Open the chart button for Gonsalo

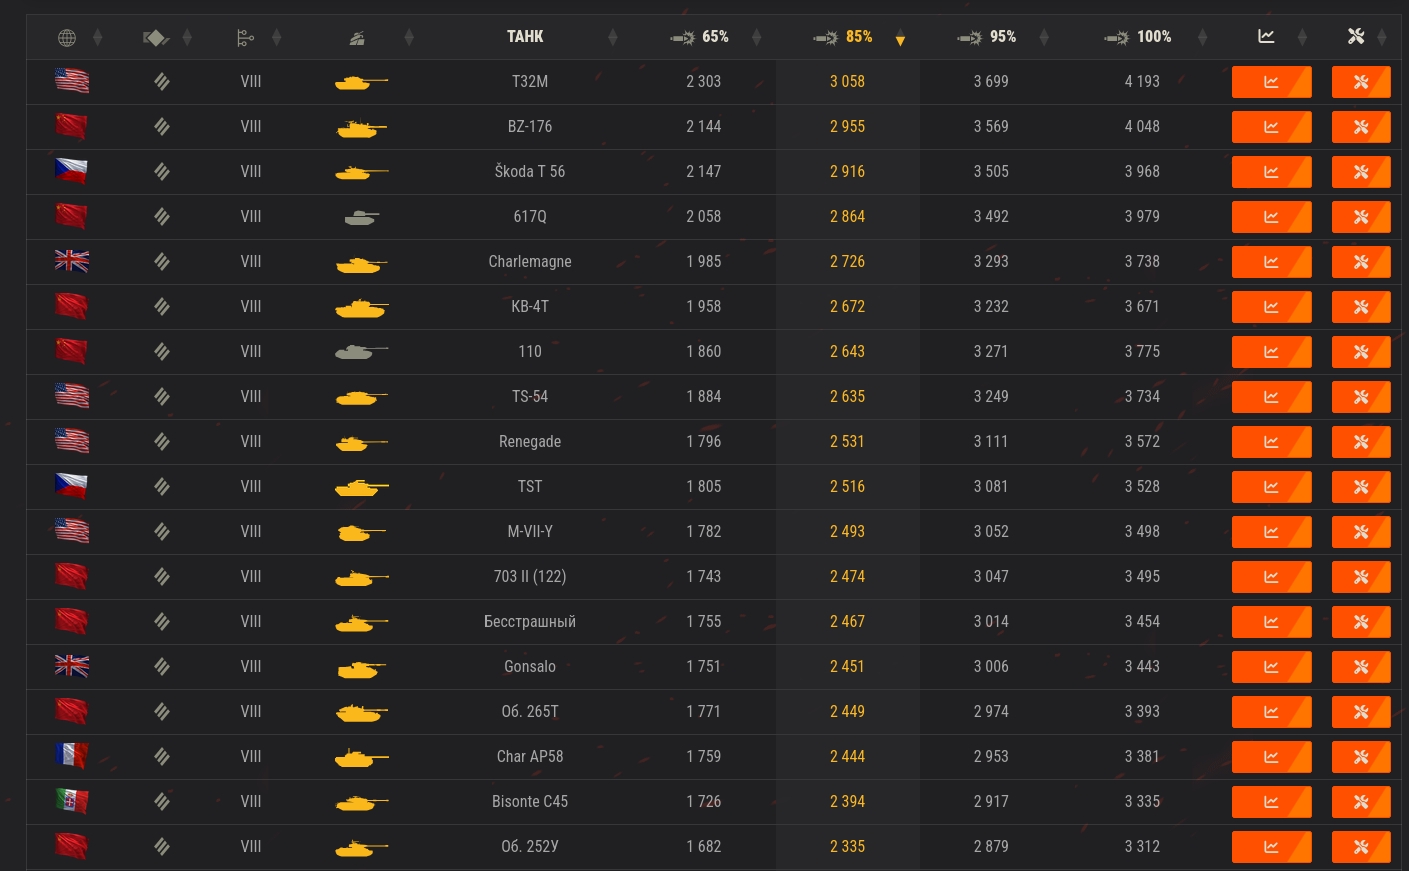1271,667
